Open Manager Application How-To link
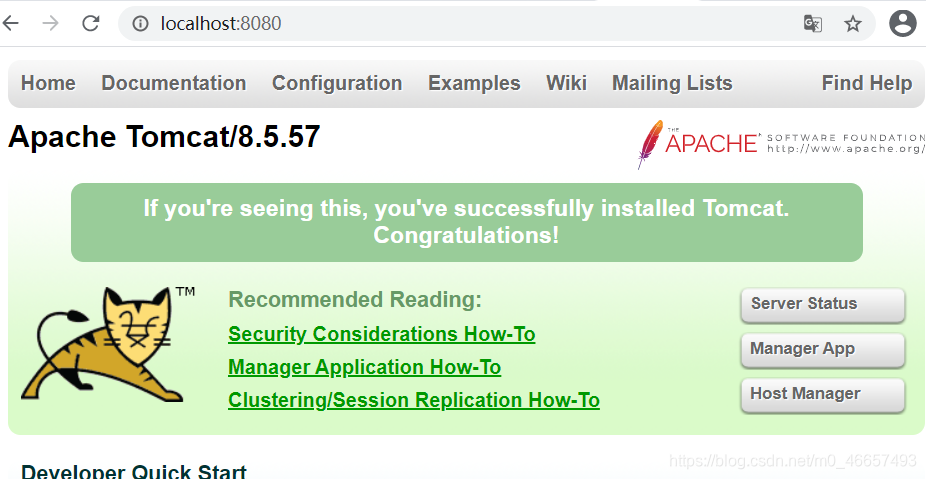The width and height of the screenshot is (926, 479). (x=364, y=367)
